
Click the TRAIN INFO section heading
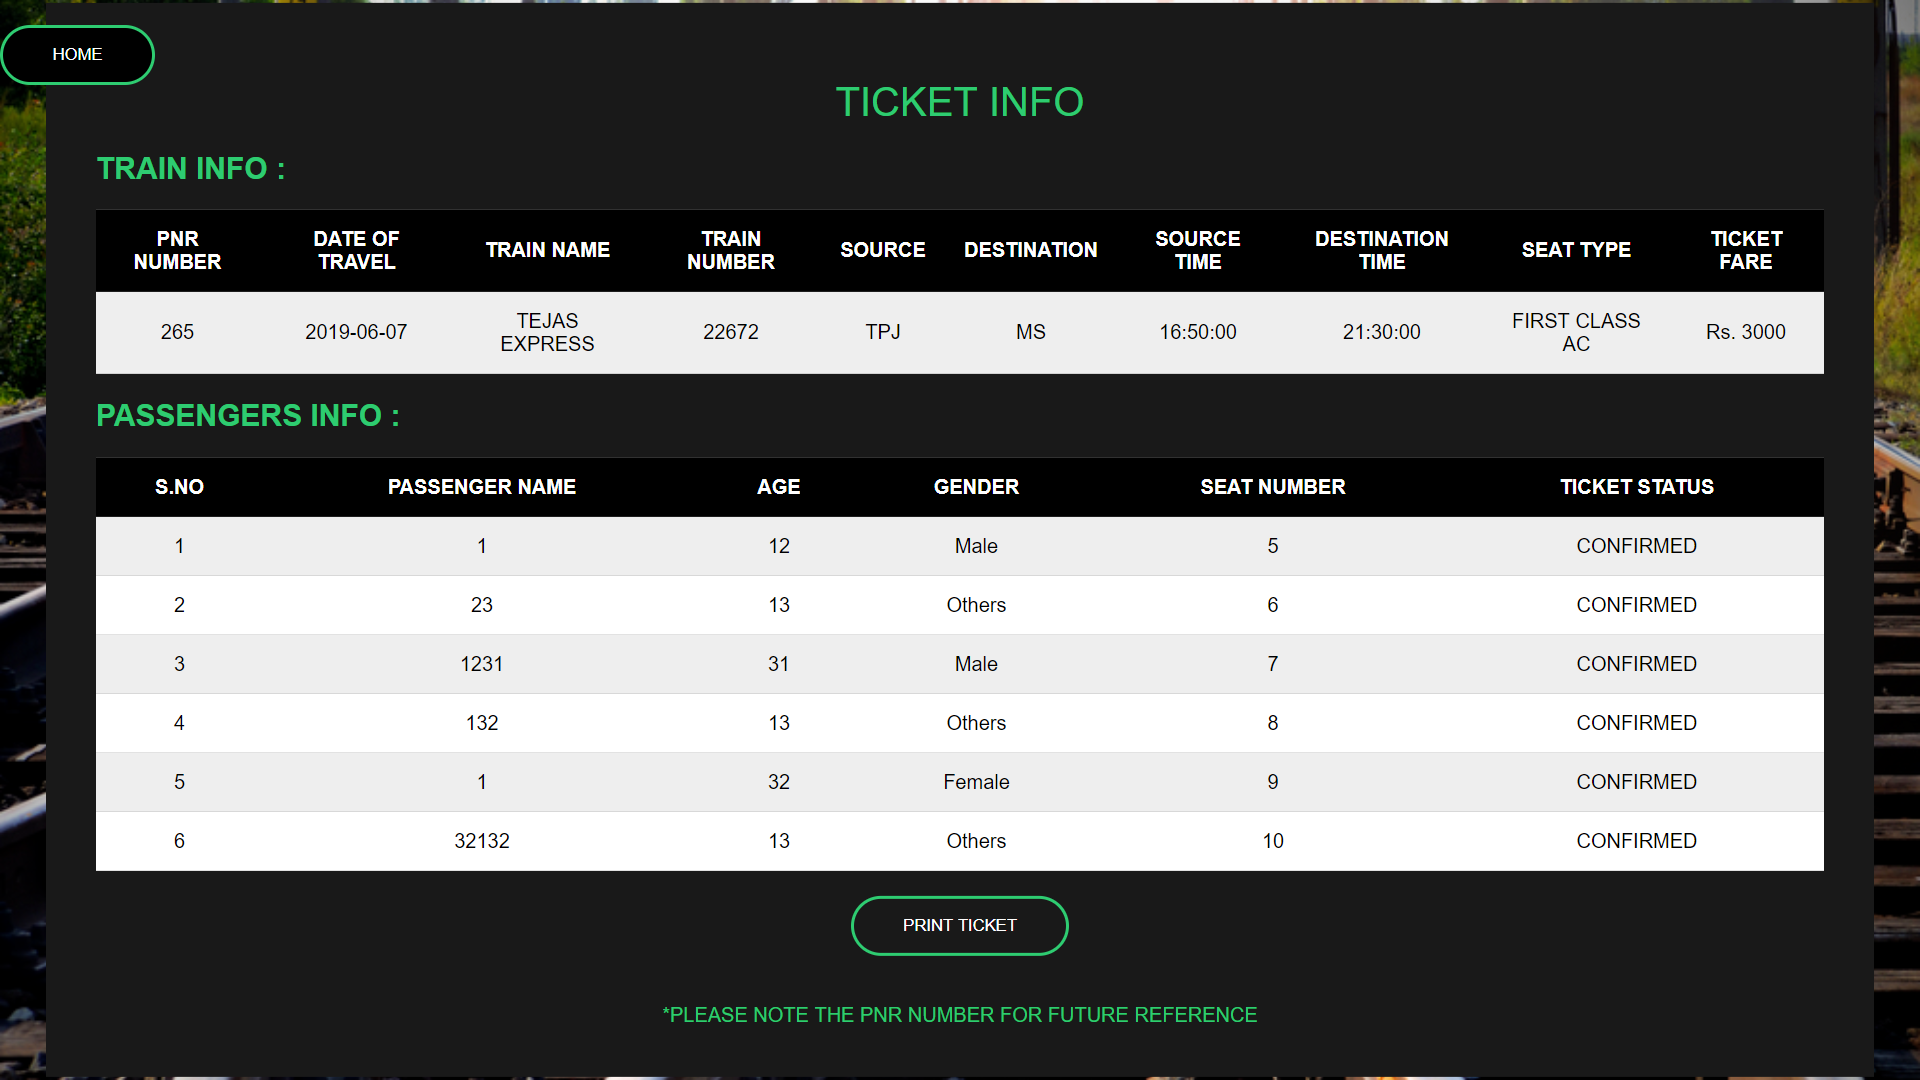coord(190,168)
